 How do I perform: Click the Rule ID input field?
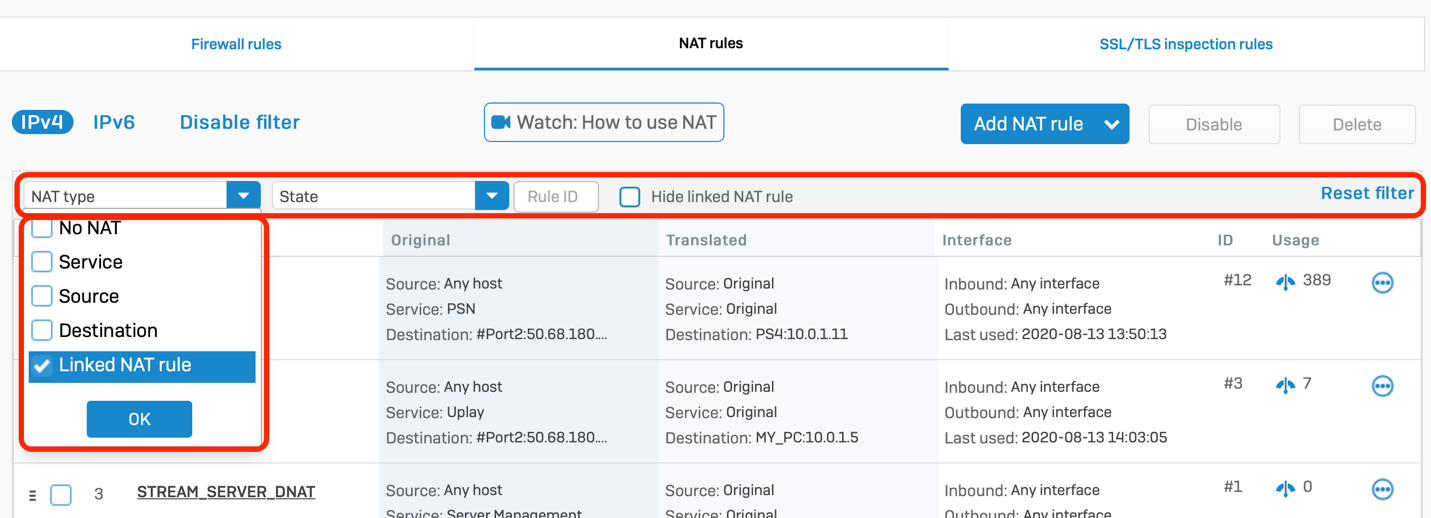tap(556, 197)
